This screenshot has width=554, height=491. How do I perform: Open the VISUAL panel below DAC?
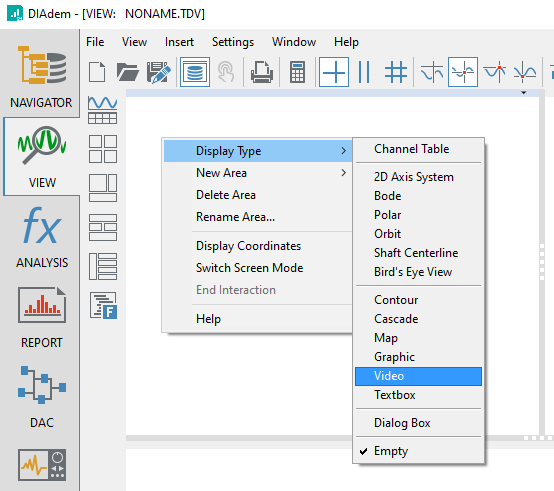click(41, 465)
